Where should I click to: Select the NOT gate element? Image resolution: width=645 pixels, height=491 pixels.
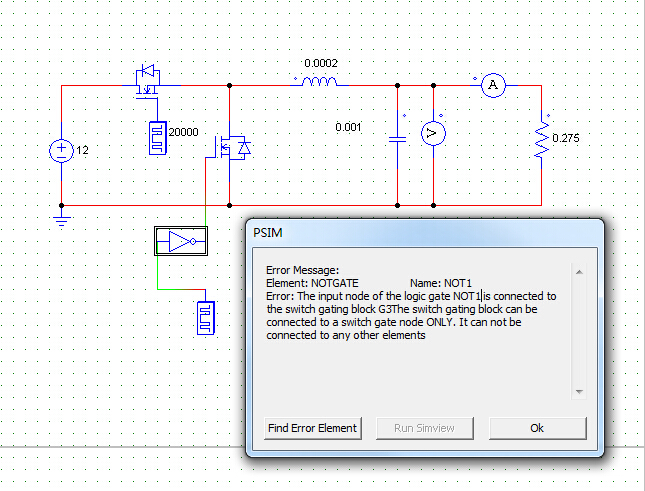181,241
